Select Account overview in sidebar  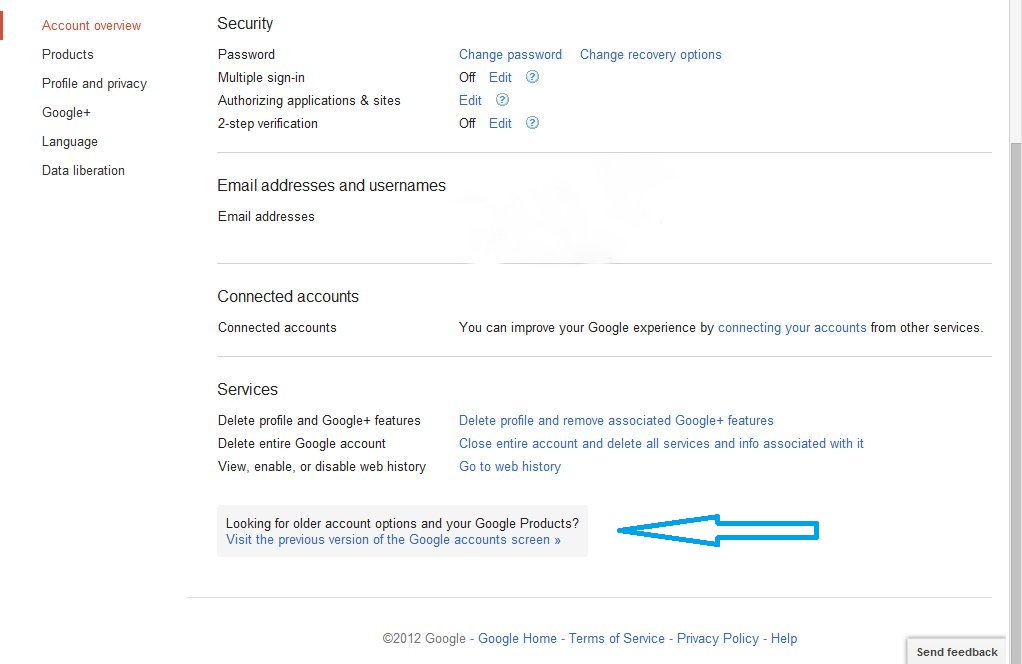[91, 25]
